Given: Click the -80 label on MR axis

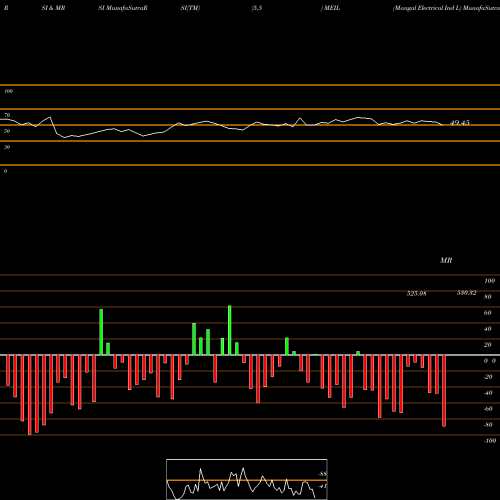Looking at the screenshot, I should click(x=488, y=425).
